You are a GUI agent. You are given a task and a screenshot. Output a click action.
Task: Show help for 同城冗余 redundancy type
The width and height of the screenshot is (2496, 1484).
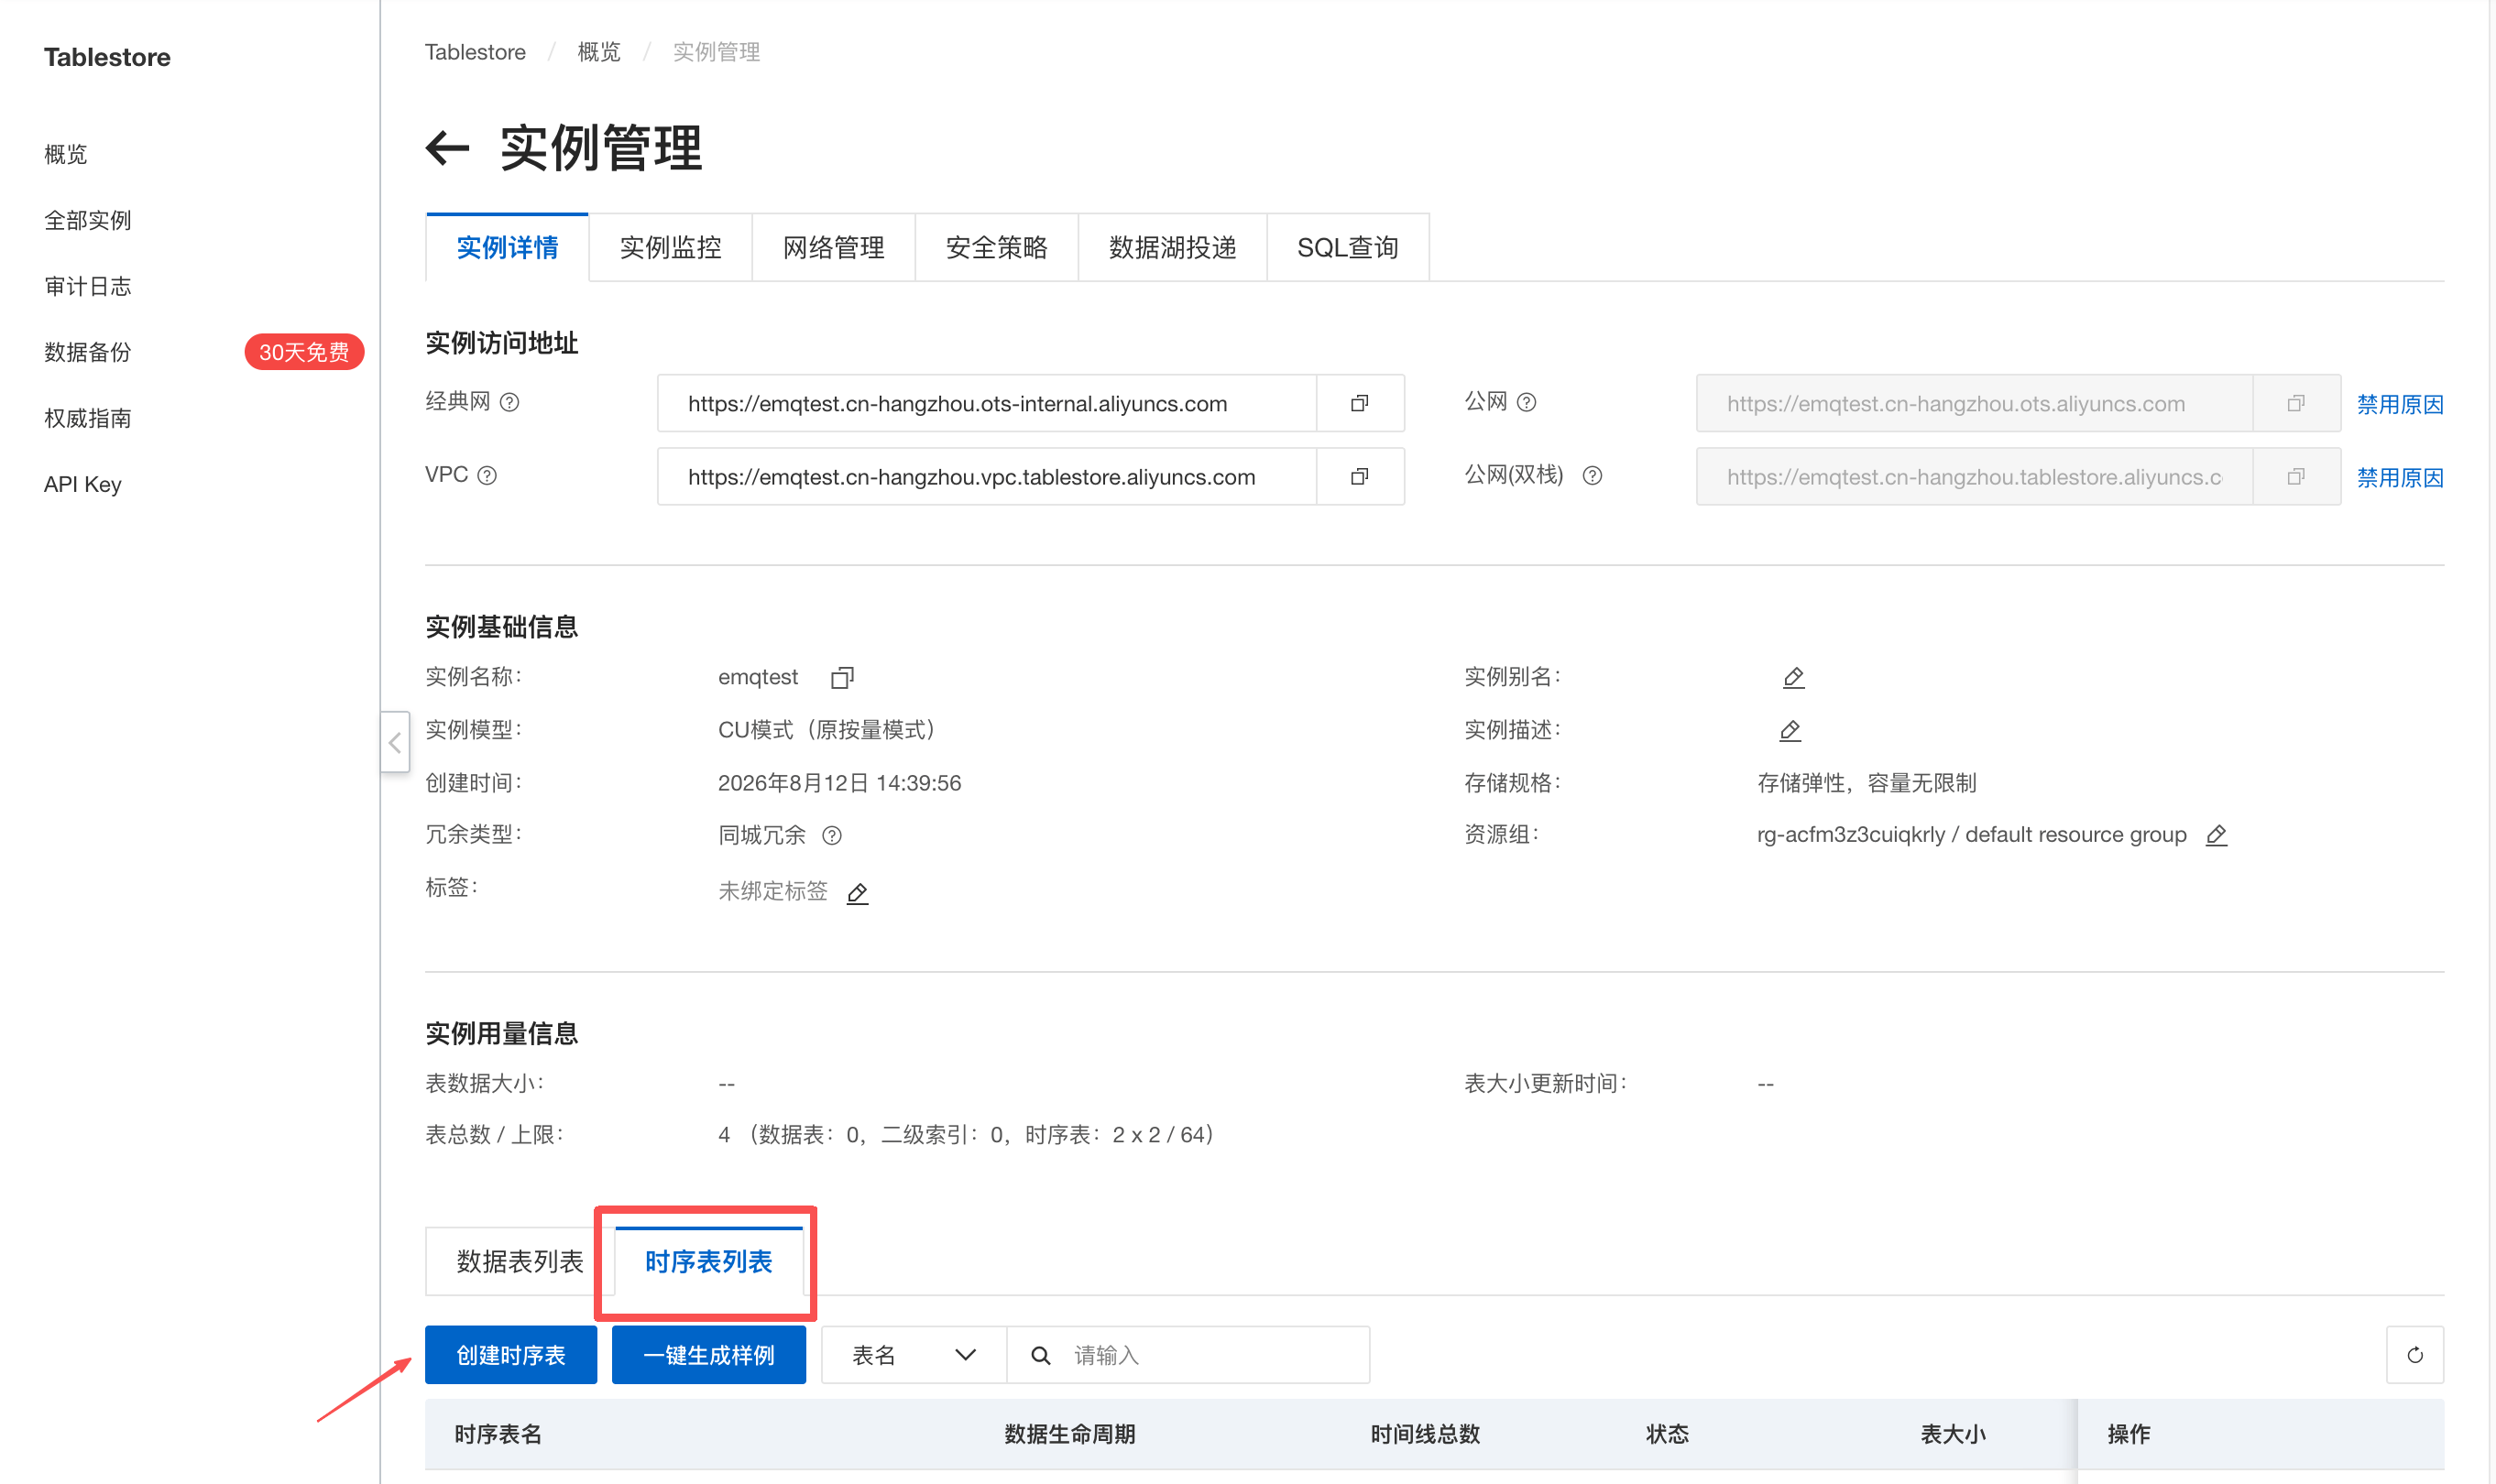click(x=832, y=835)
